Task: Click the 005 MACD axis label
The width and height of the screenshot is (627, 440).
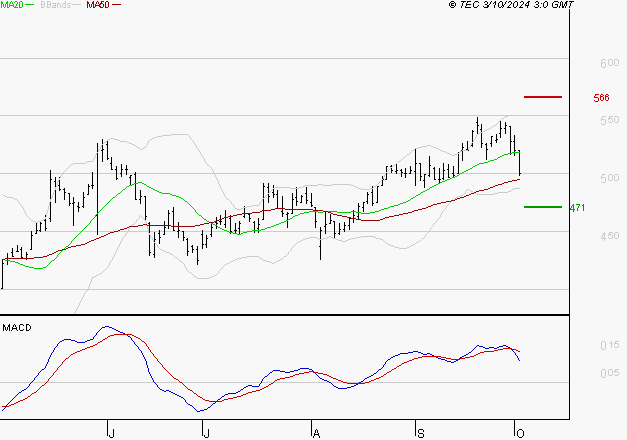Action: click(610, 373)
